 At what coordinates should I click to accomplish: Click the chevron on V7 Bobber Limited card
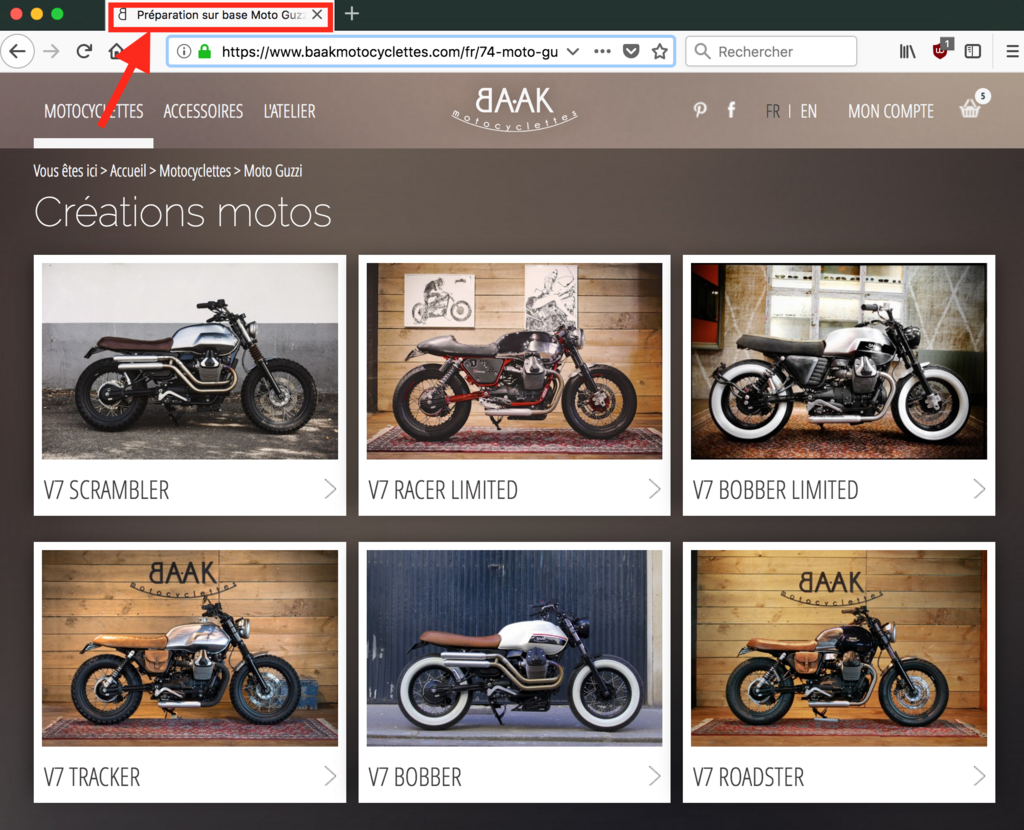click(979, 489)
